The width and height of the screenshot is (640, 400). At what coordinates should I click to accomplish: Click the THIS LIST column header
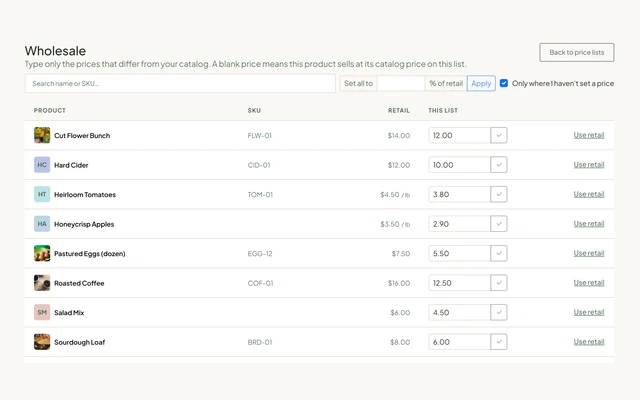coord(443,111)
